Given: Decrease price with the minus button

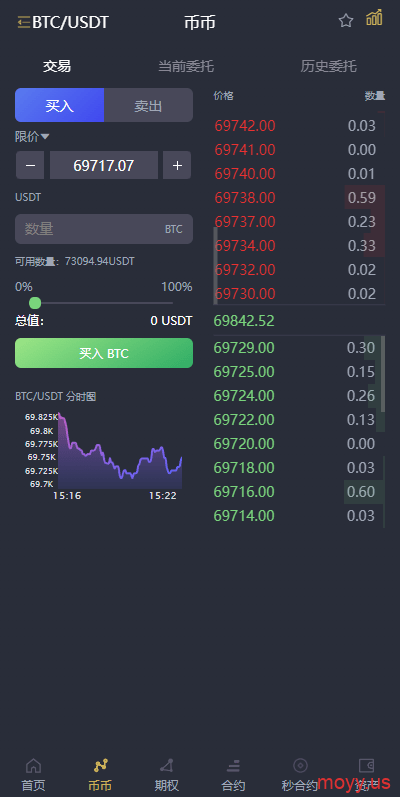Looking at the screenshot, I should (30, 165).
